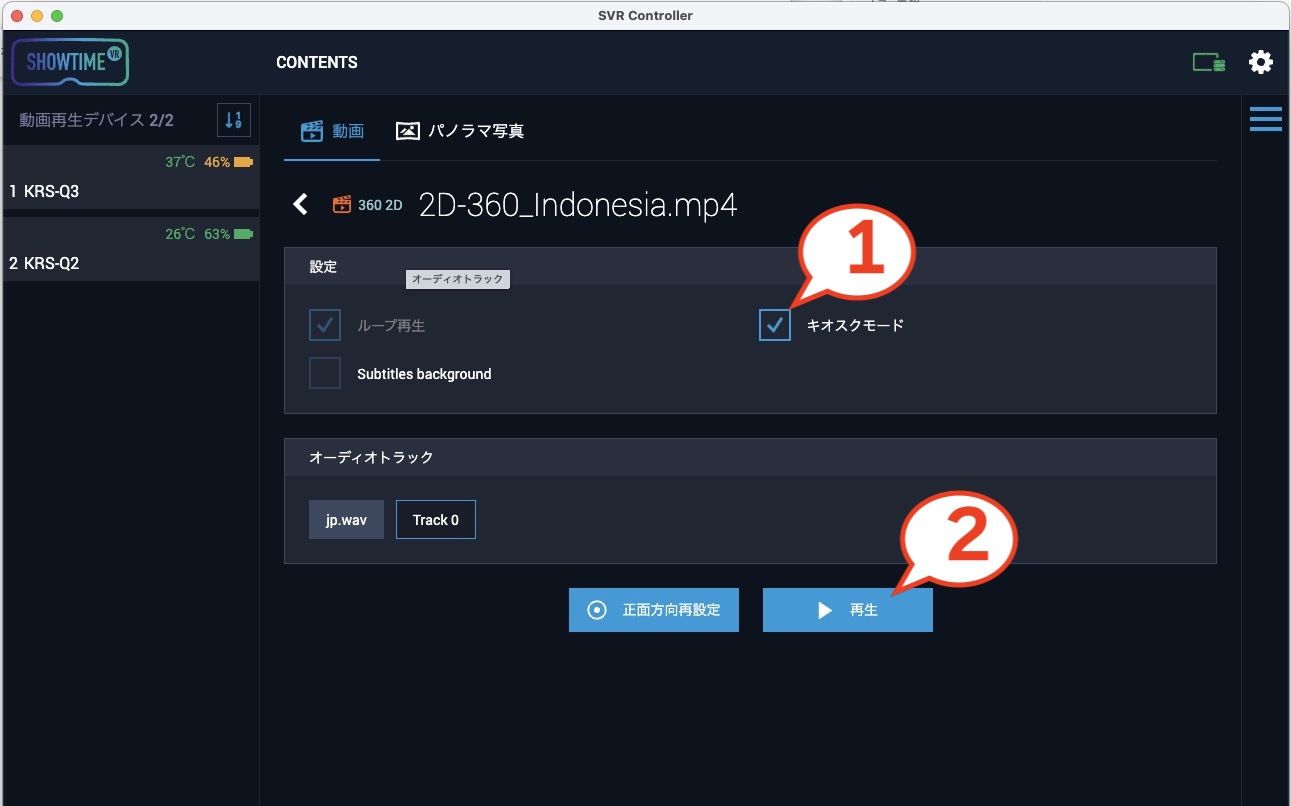
Task: Click the green device connection icon
Action: [x=1208, y=63]
